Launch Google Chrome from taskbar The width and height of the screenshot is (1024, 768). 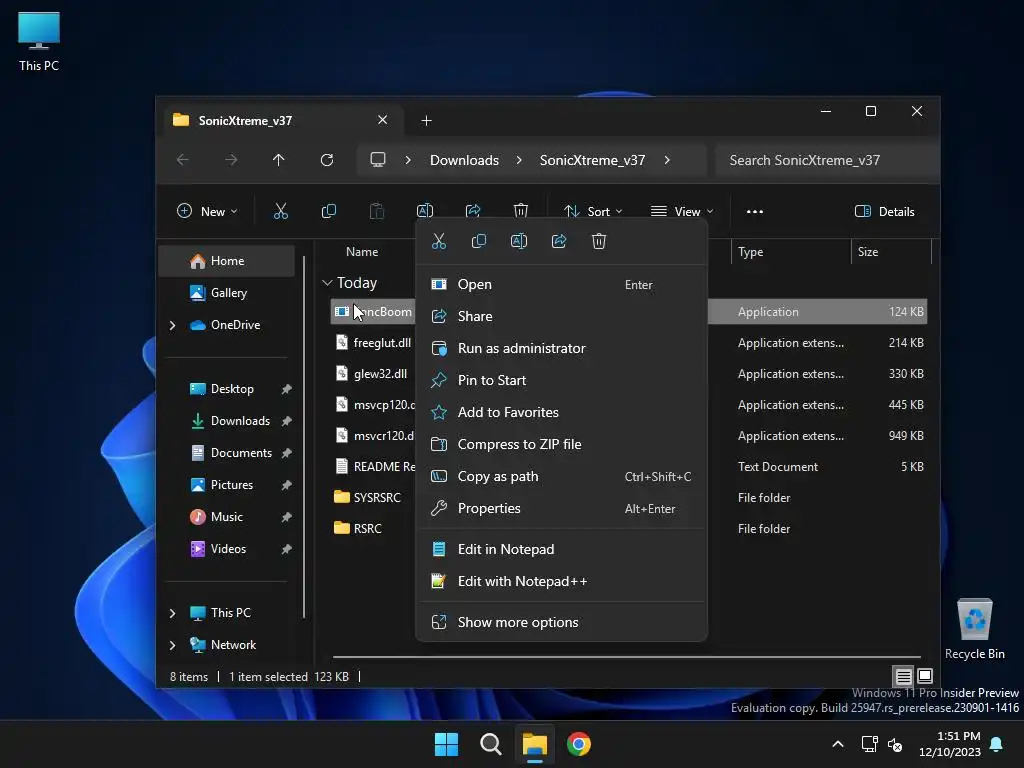[x=579, y=744]
